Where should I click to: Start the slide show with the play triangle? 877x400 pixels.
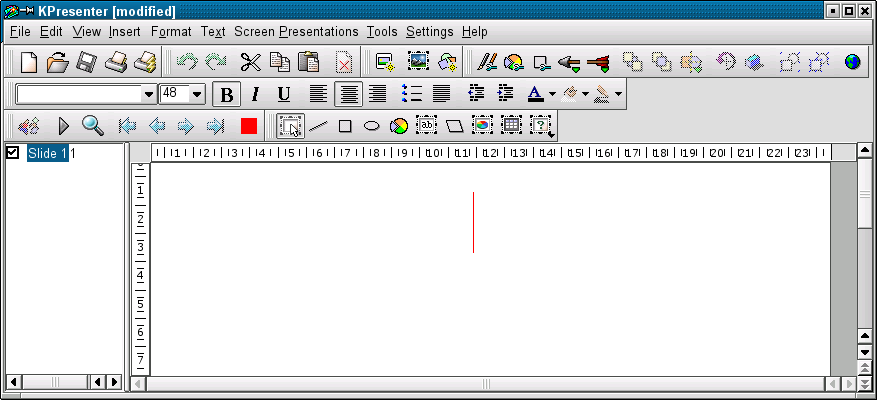63,126
